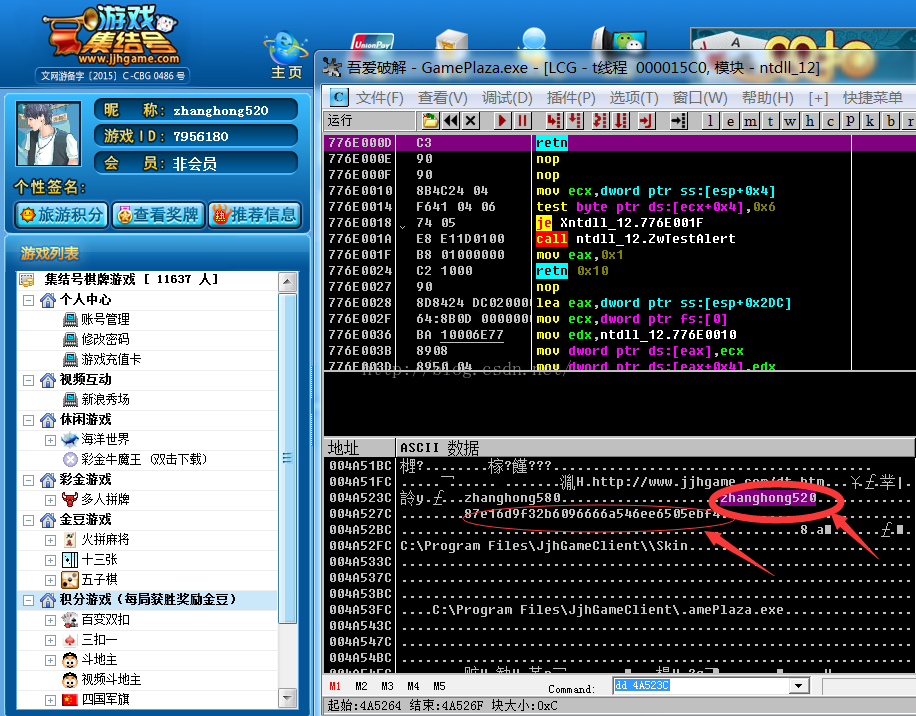Image resolution: width=916 pixels, height=716 pixels.
Task: Select the 'call ntdll_12.ZwTestAlert' disassembly line
Action: point(619,239)
